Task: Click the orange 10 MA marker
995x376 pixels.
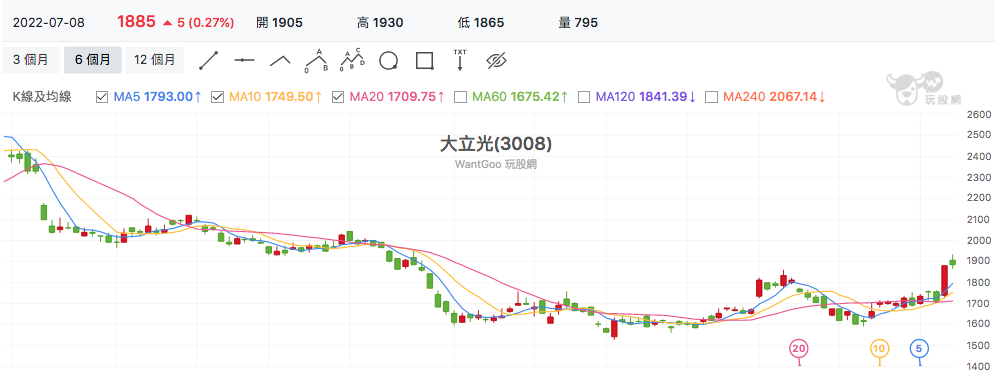Action: [x=879, y=348]
